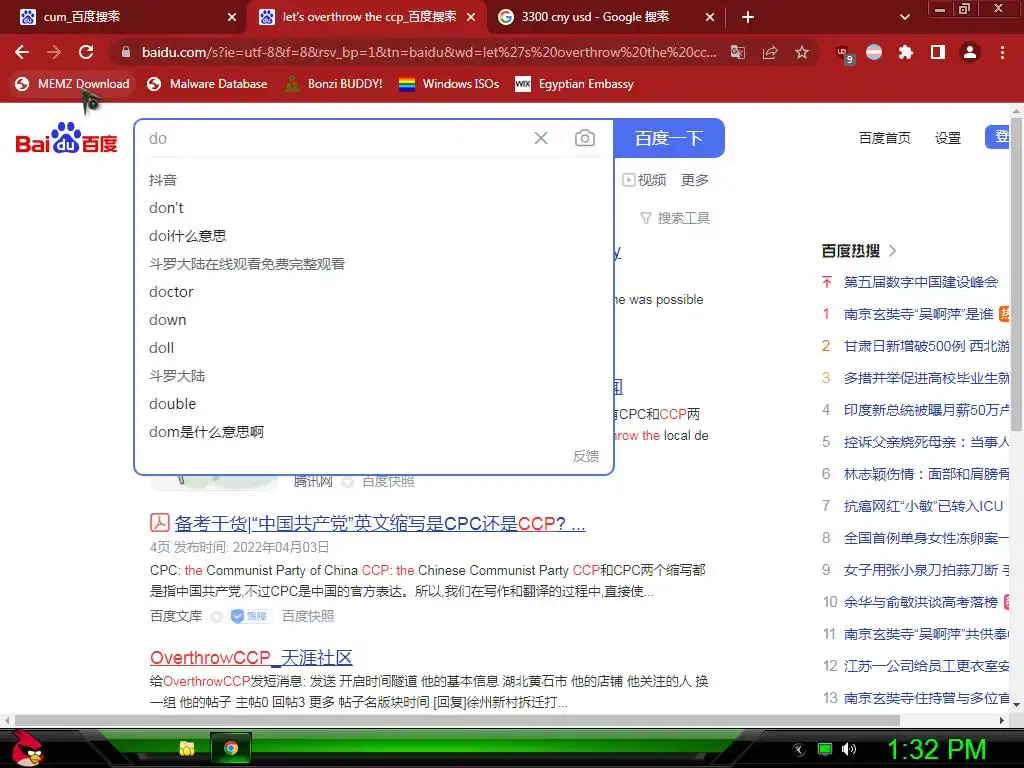Image resolution: width=1024 pixels, height=768 pixels.
Task: Open hot search 第五届数字中国建设峰会
Action: pyautogui.click(x=921, y=282)
